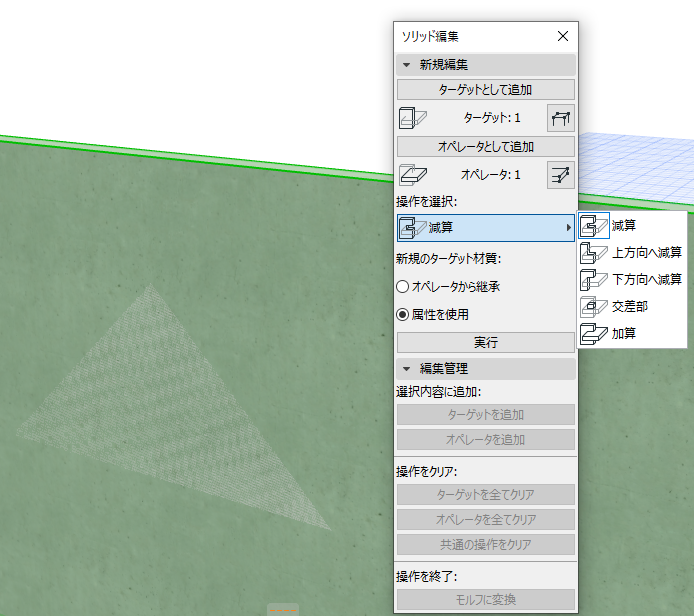Click the オペレータを追加 button

(486, 440)
